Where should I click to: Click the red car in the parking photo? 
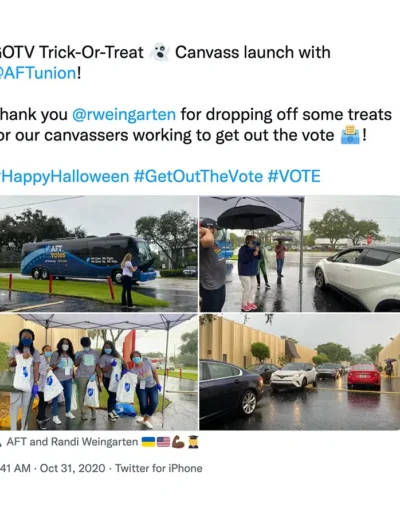[x=364, y=376]
